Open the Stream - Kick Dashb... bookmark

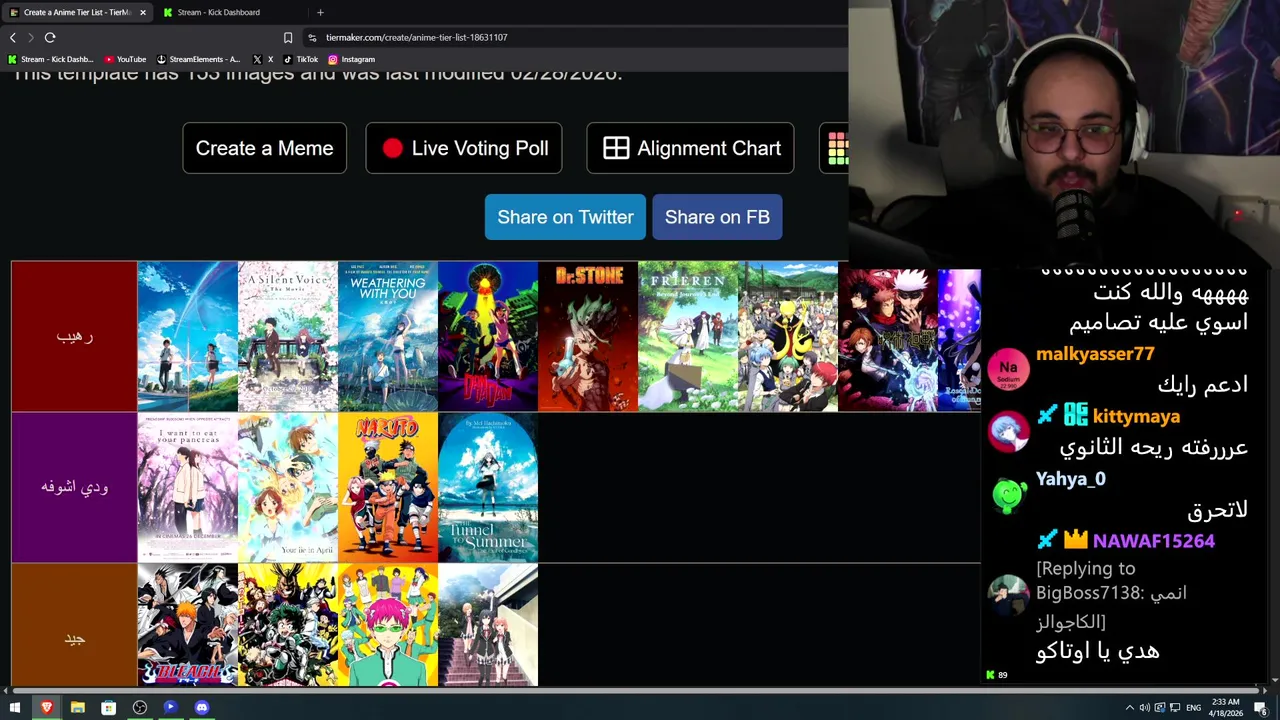click(x=51, y=59)
